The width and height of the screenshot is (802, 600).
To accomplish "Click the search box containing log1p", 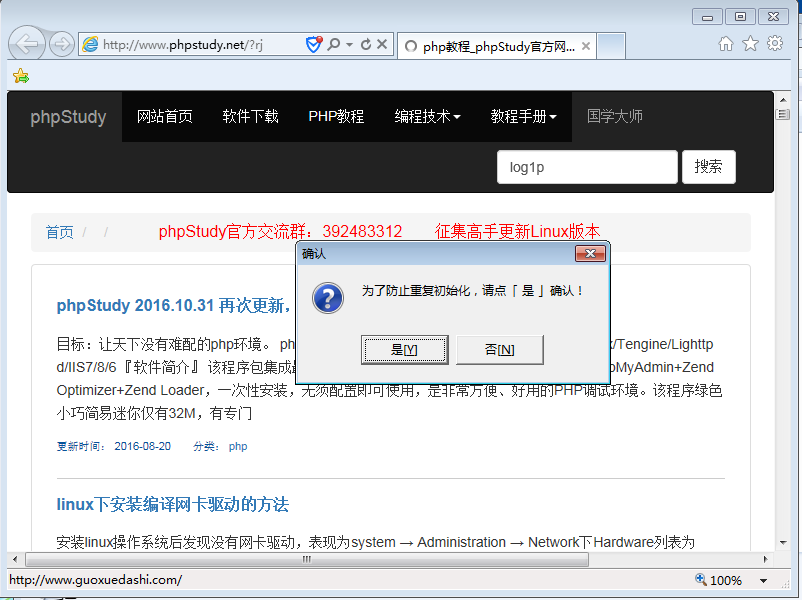I will [x=587, y=167].
